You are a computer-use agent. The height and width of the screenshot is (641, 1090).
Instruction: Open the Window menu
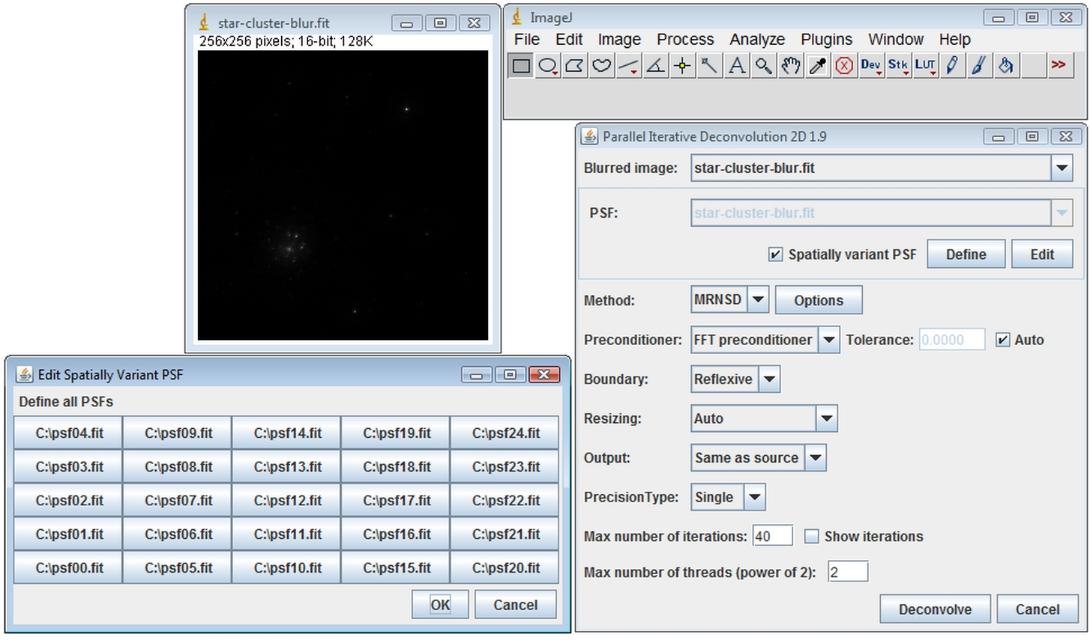[x=896, y=40]
